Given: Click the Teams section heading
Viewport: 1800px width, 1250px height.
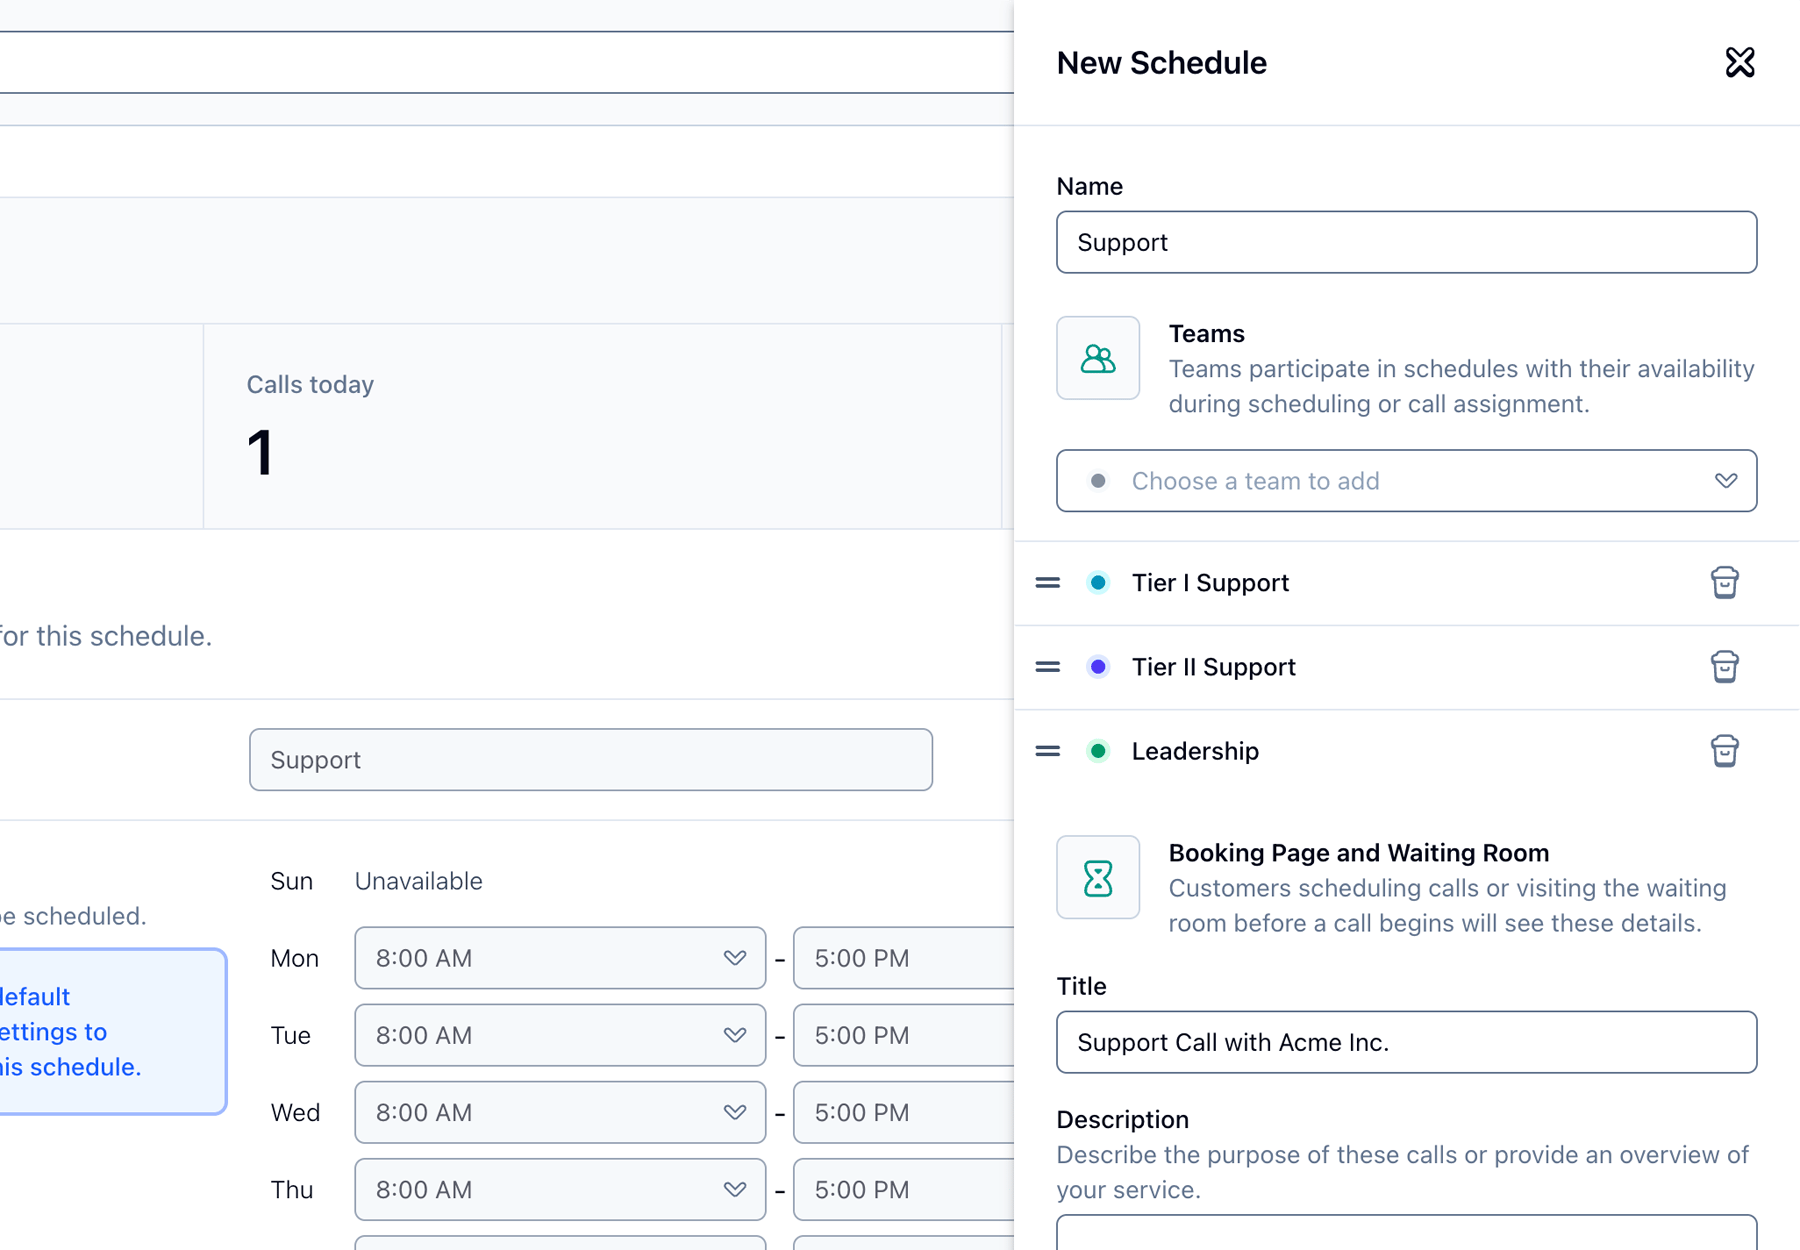Looking at the screenshot, I should [1206, 334].
